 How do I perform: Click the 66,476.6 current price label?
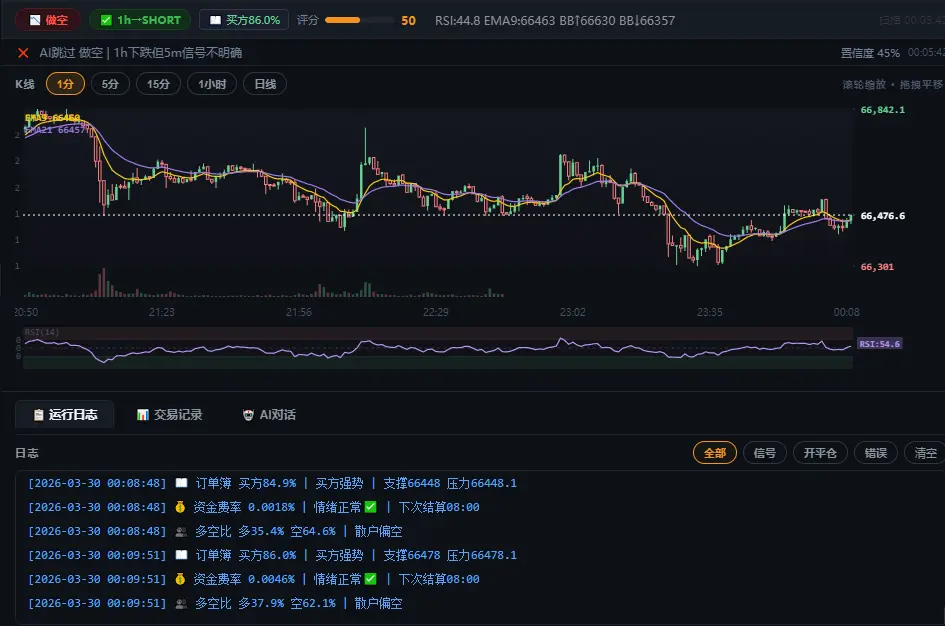[x=882, y=216]
